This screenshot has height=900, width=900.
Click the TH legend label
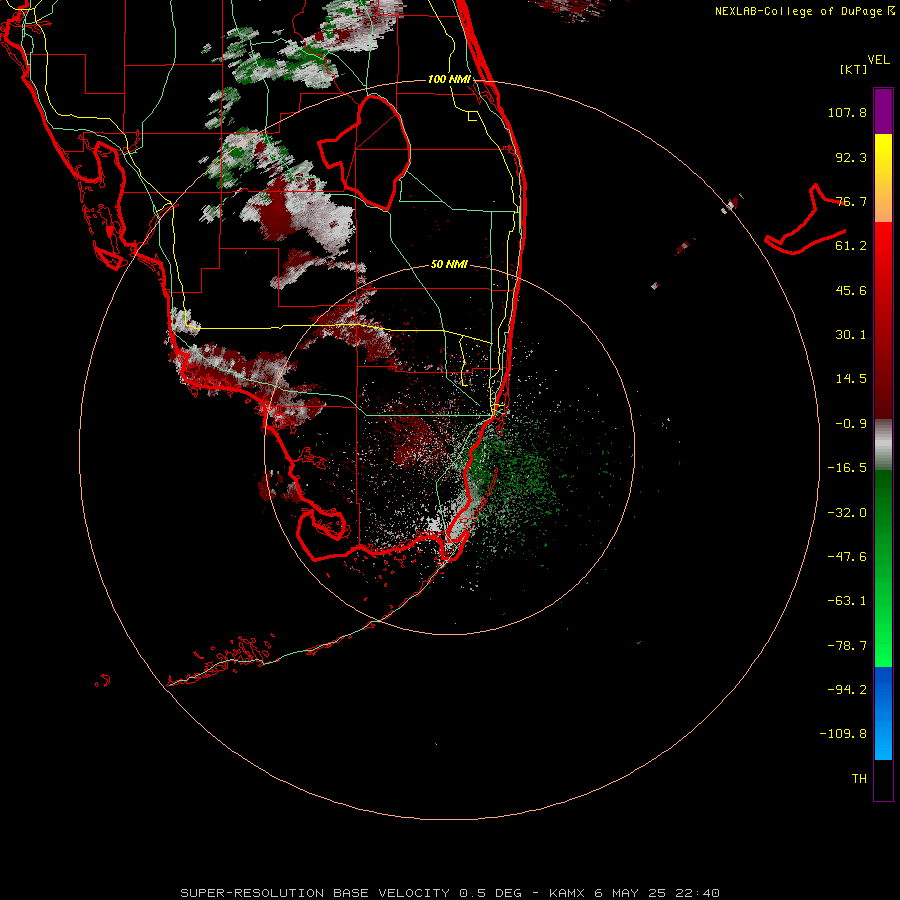[859, 779]
